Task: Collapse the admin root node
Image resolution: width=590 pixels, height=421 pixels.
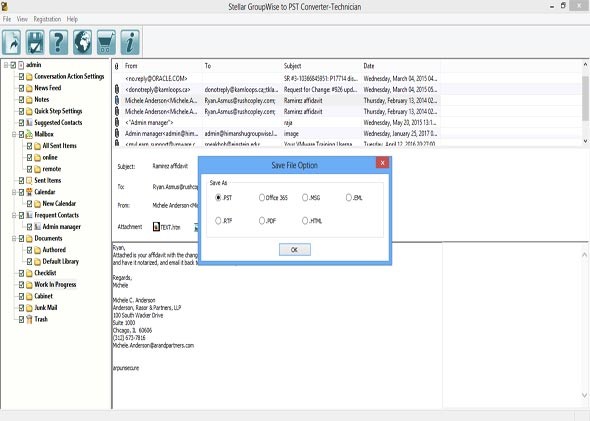Action: click(6, 65)
